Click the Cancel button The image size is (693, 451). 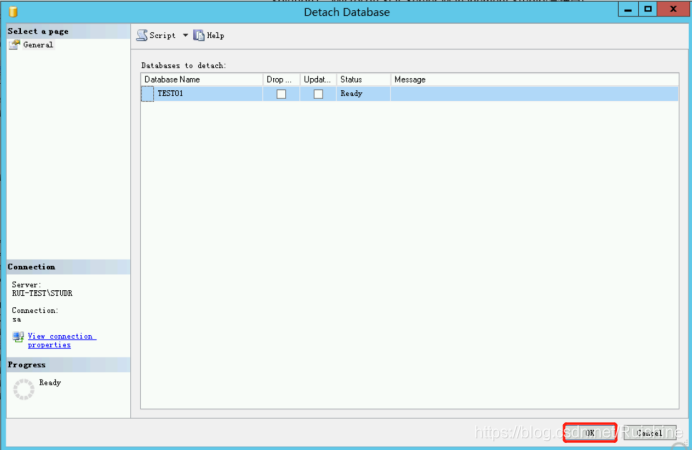649,433
